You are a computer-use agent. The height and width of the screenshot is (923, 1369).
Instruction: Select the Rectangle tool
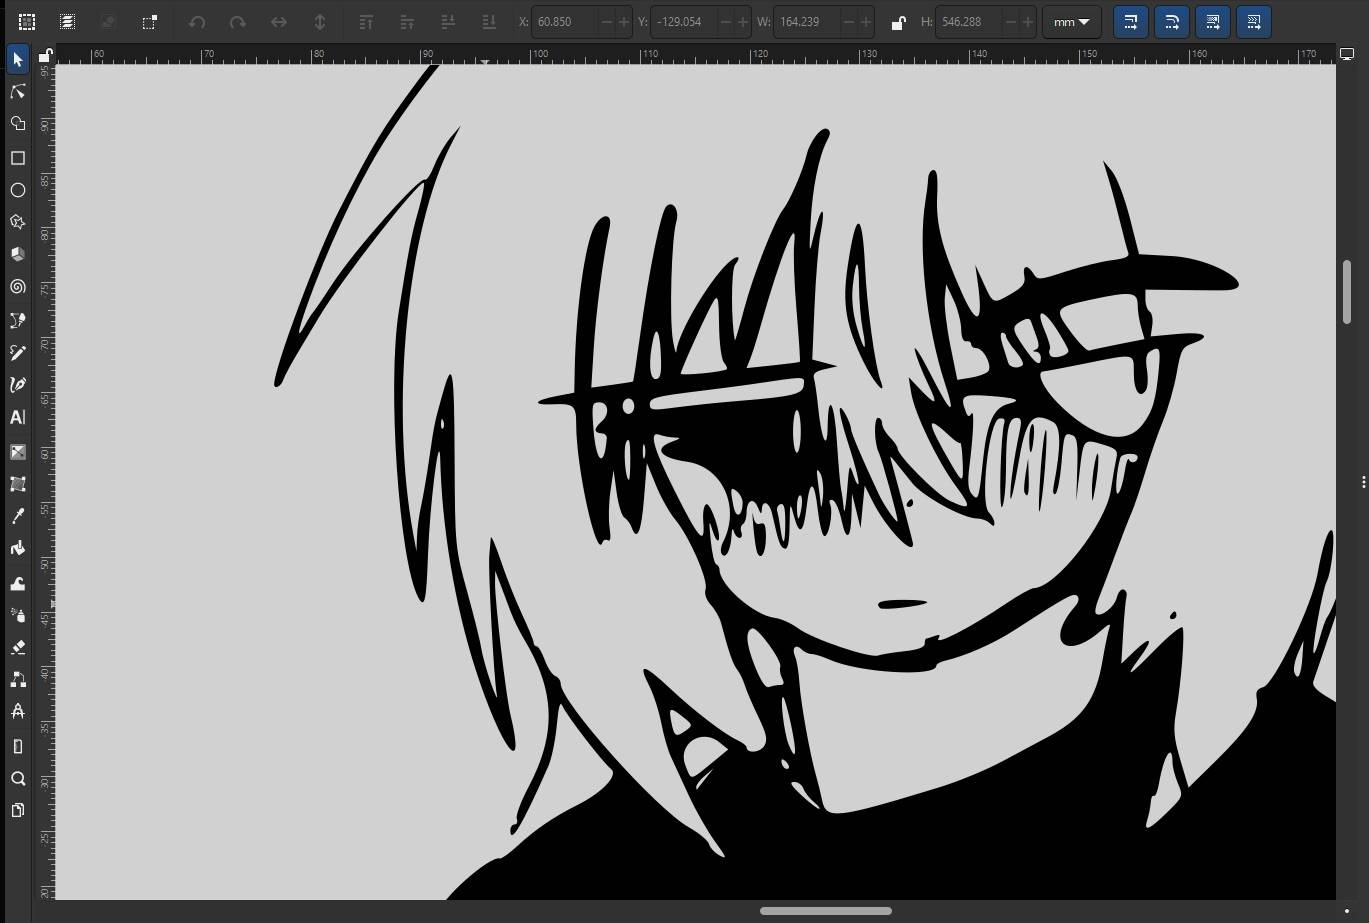click(18, 158)
